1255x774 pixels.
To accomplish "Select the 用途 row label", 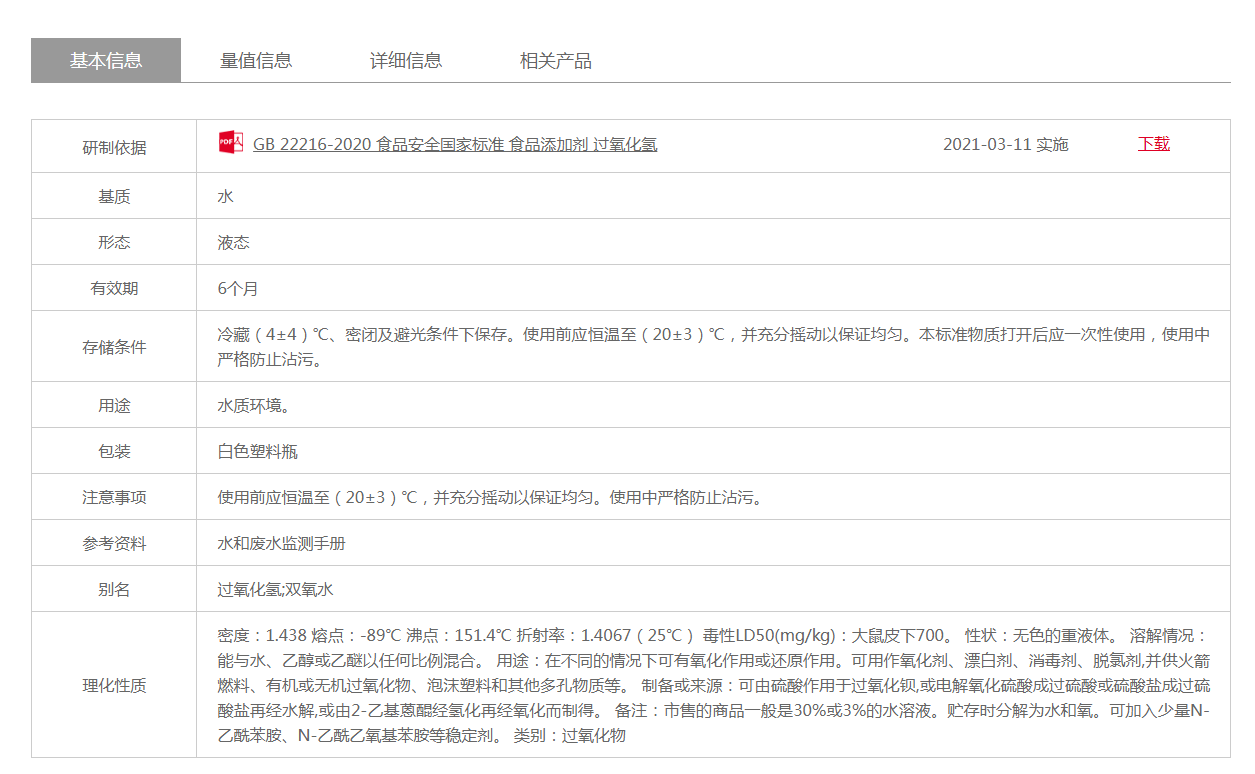I will tap(114, 406).
